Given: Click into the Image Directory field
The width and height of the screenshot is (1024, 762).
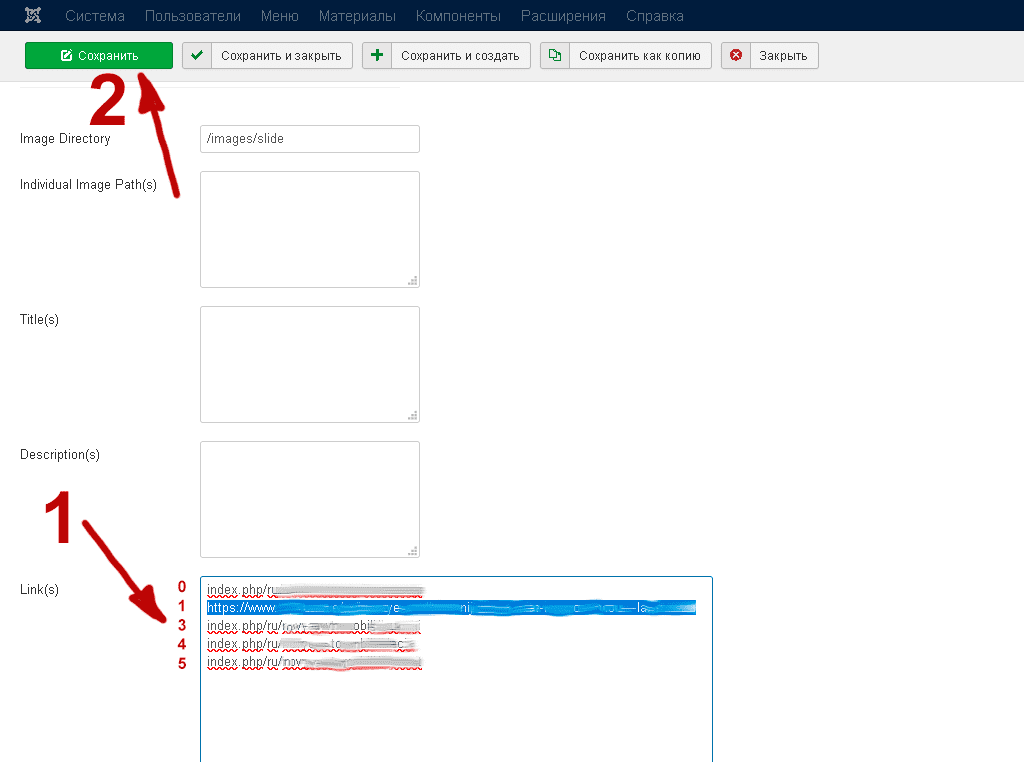Looking at the screenshot, I should (x=309, y=139).
